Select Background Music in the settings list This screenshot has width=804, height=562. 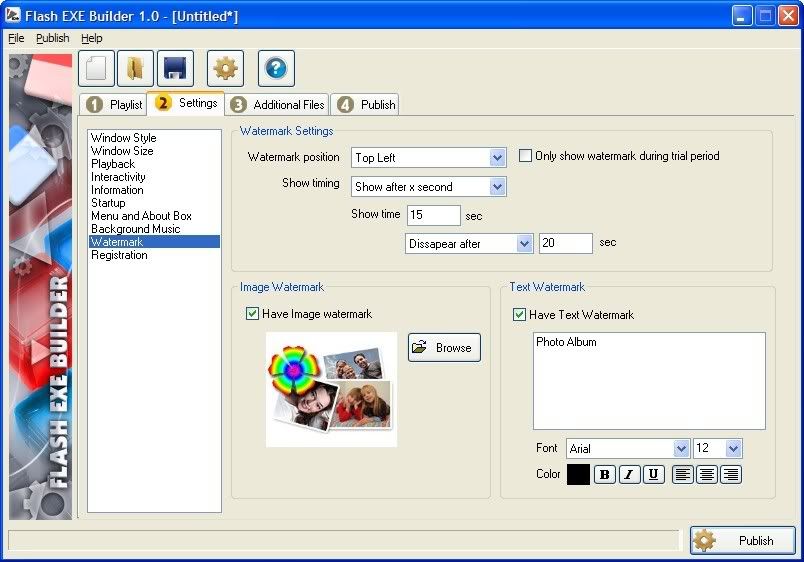[135, 229]
